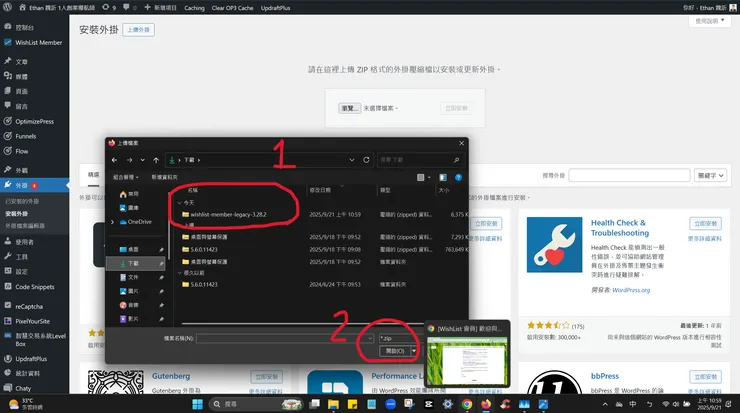Viewport: 740px width, 413px height.
Task: Open the recent locations dropdown arrow
Action: pyautogui.click(x=143, y=160)
